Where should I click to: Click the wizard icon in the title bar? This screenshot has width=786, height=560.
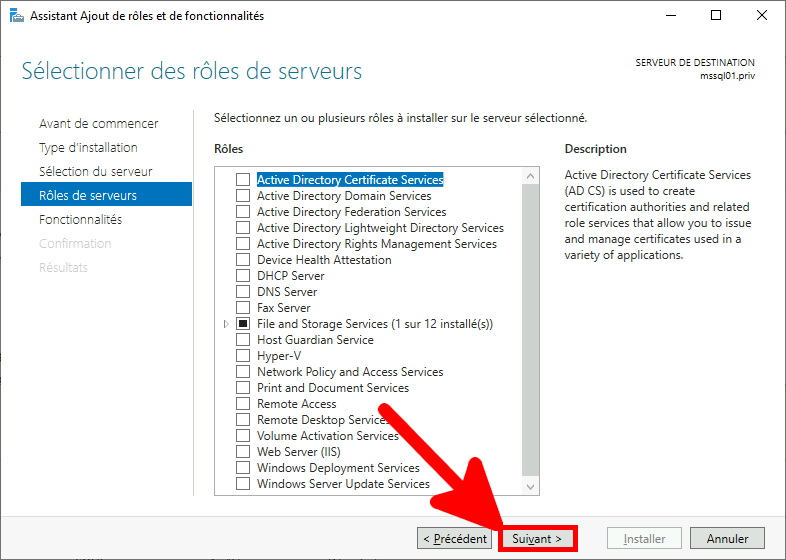(17, 16)
